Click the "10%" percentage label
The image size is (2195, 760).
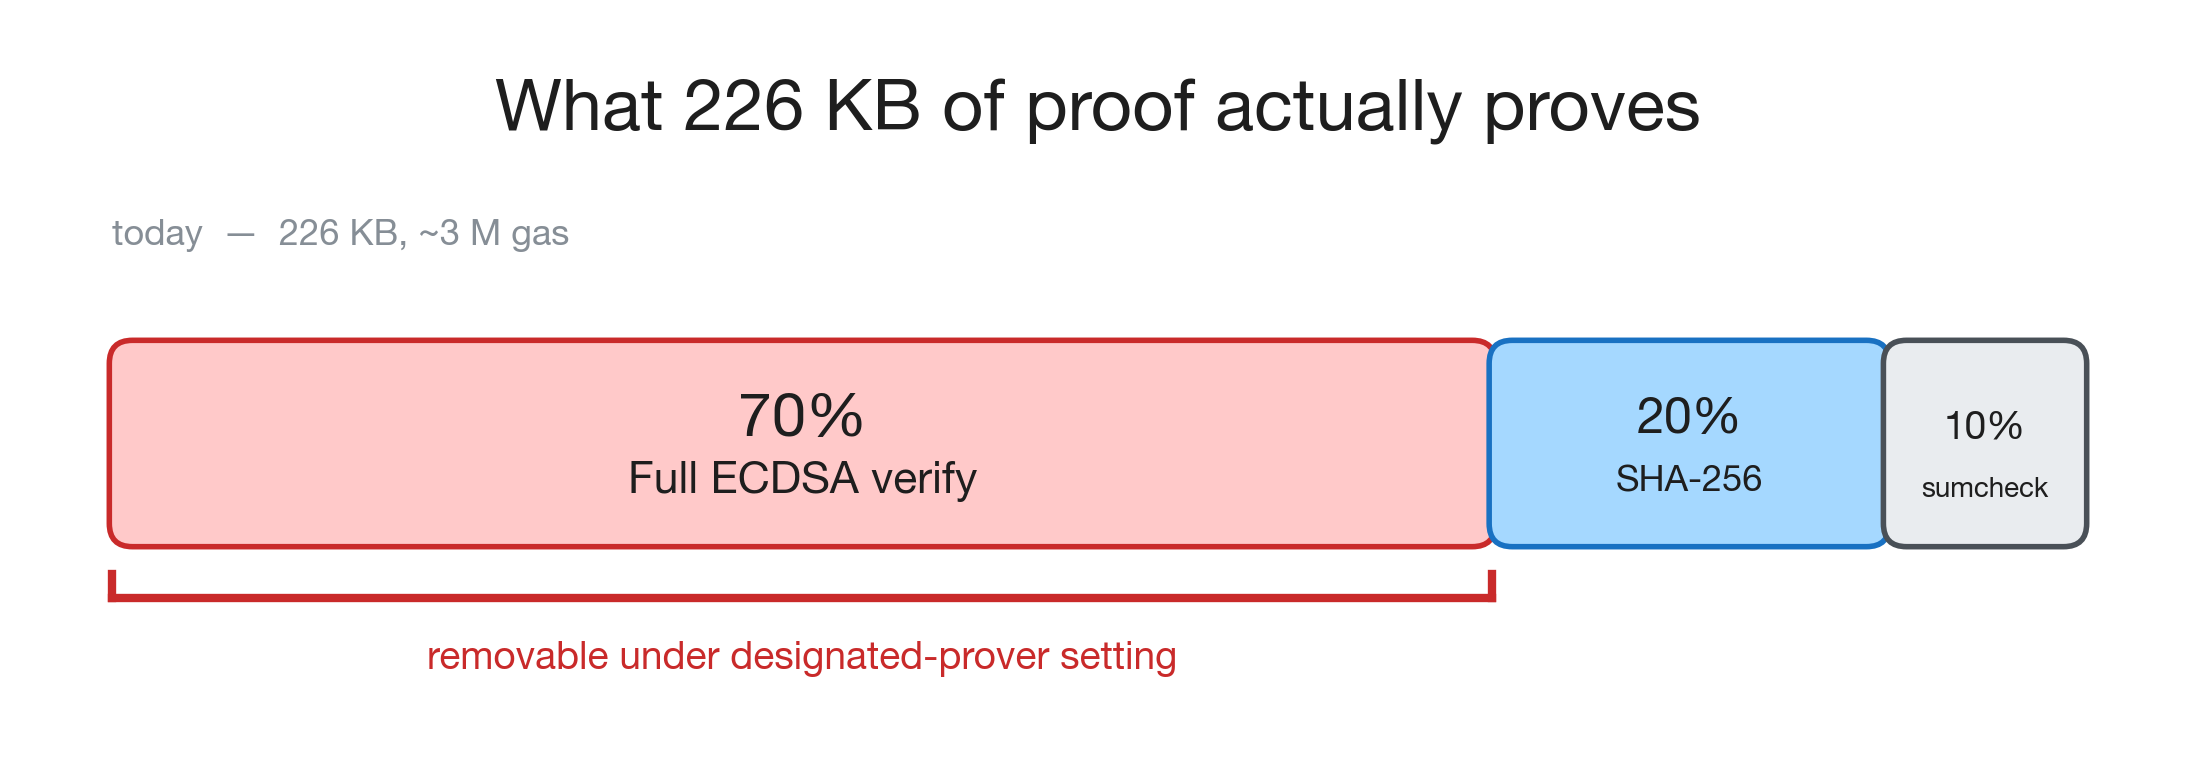pos(1983,426)
